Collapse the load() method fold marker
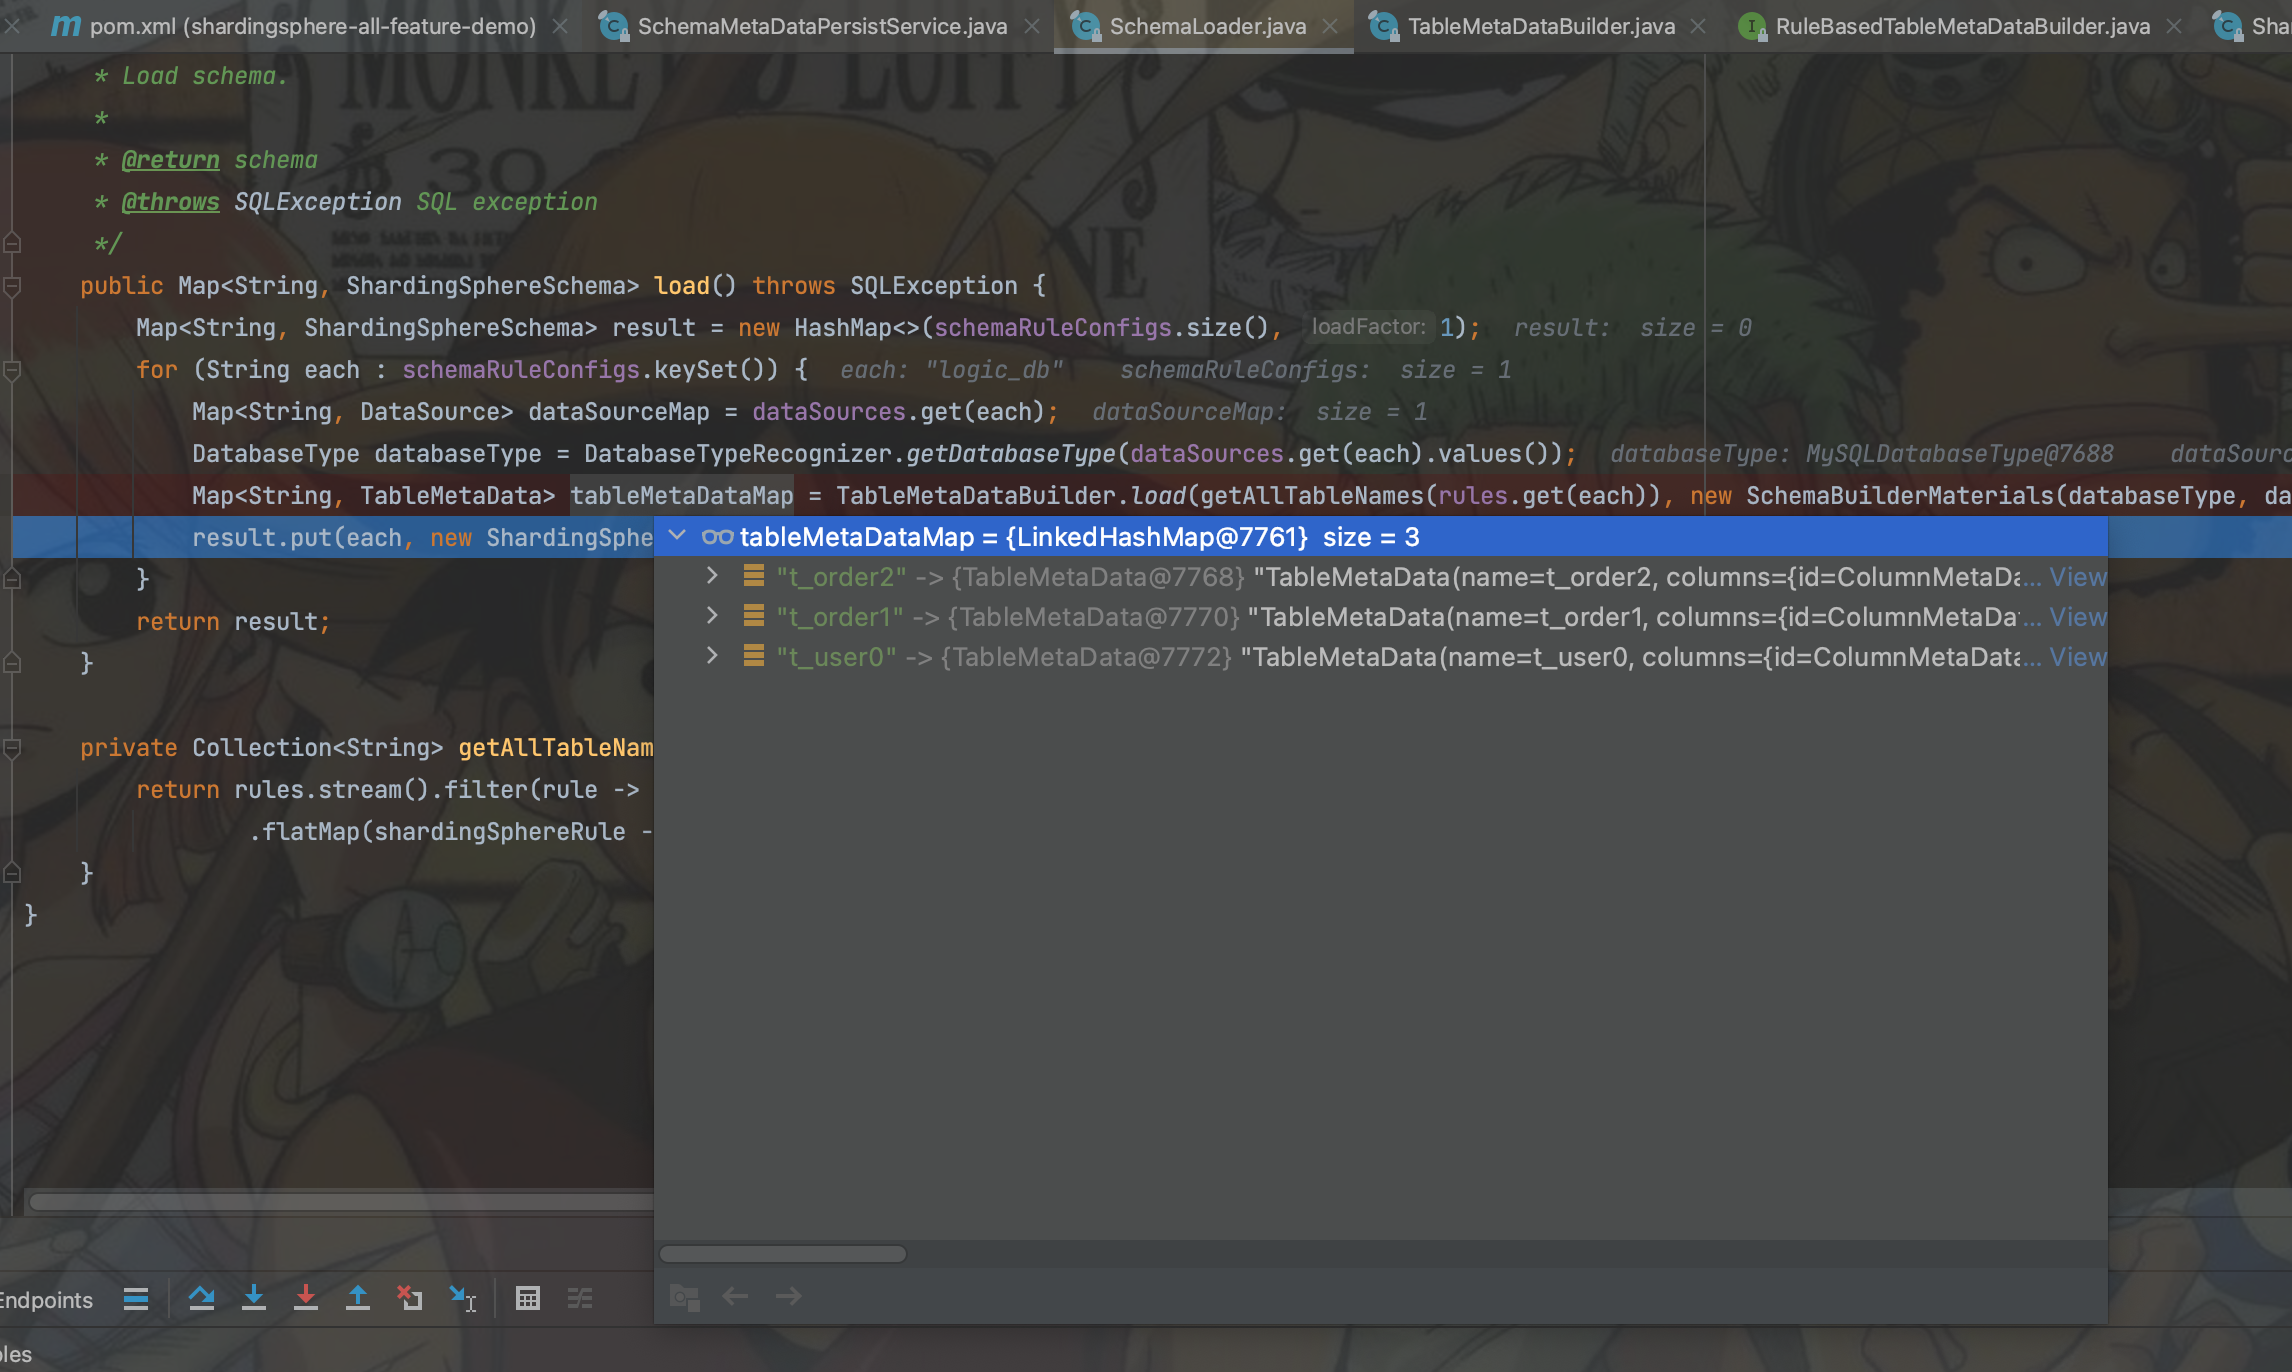 (13, 286)
